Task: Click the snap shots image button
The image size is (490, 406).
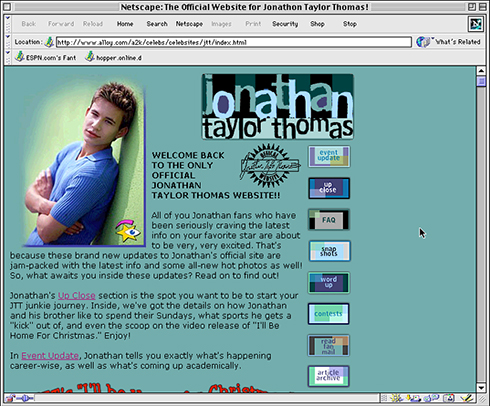Action: [329, 251]
